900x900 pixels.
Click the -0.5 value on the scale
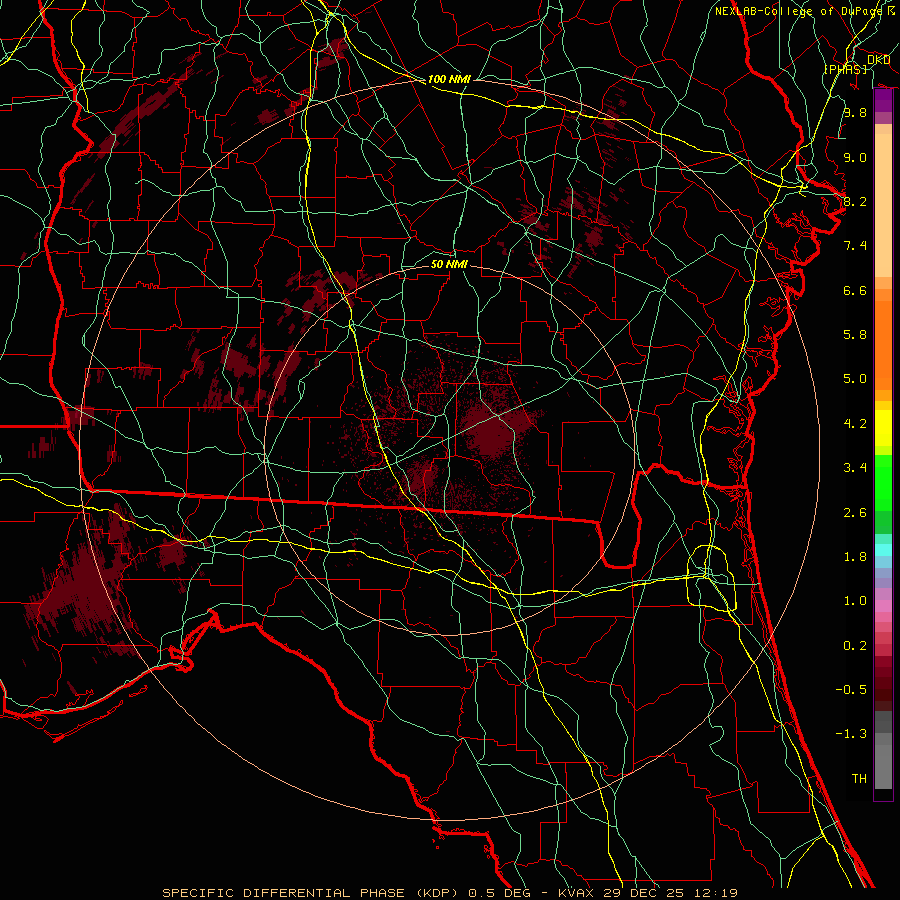851,690
